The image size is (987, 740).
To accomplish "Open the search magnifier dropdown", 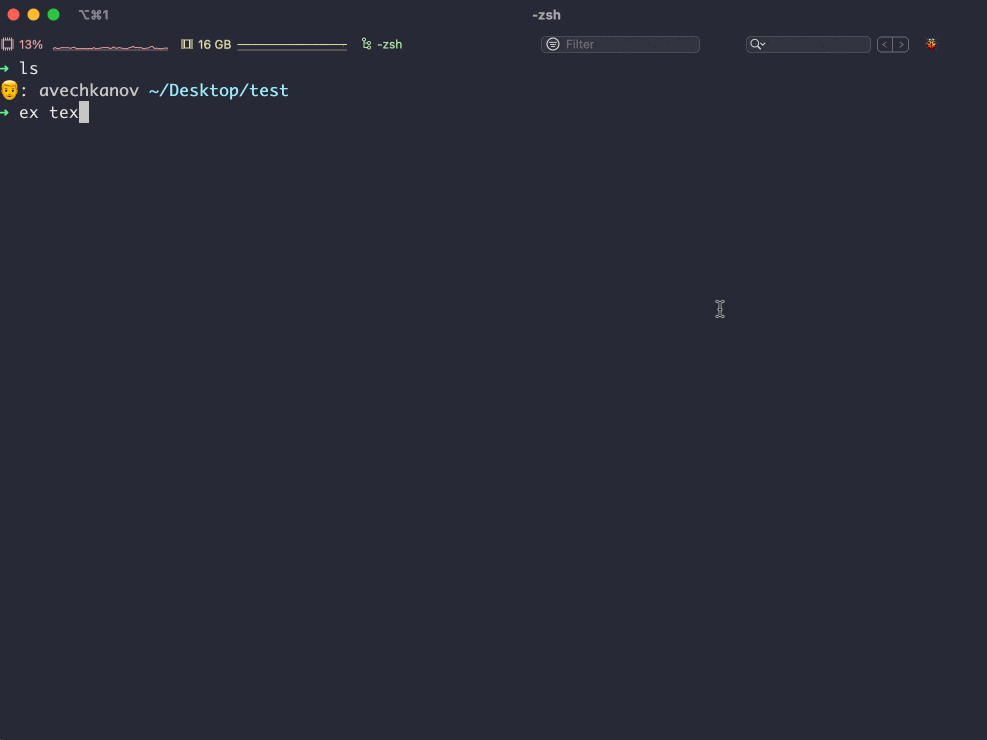I will click(x=757, y=44).
